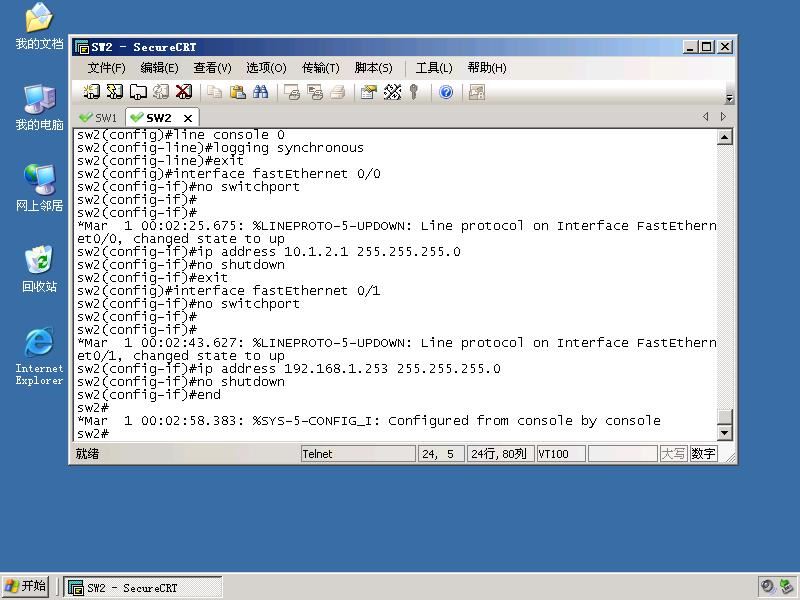
Task: Click the Quick Connect lightning icon
Action: tap(115, 92)
